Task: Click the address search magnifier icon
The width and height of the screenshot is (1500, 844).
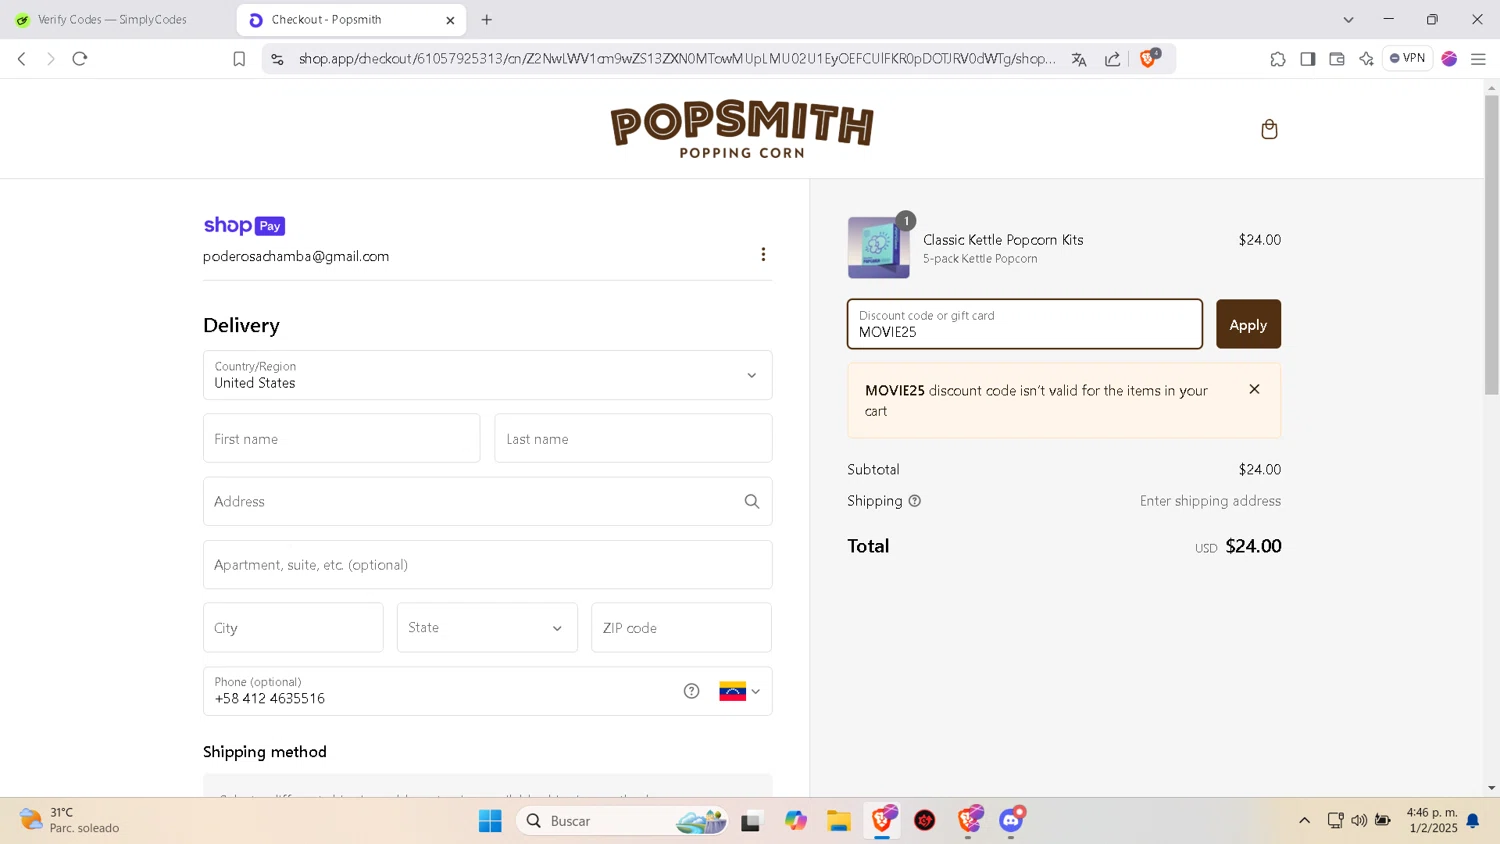Action: (752, 501)
